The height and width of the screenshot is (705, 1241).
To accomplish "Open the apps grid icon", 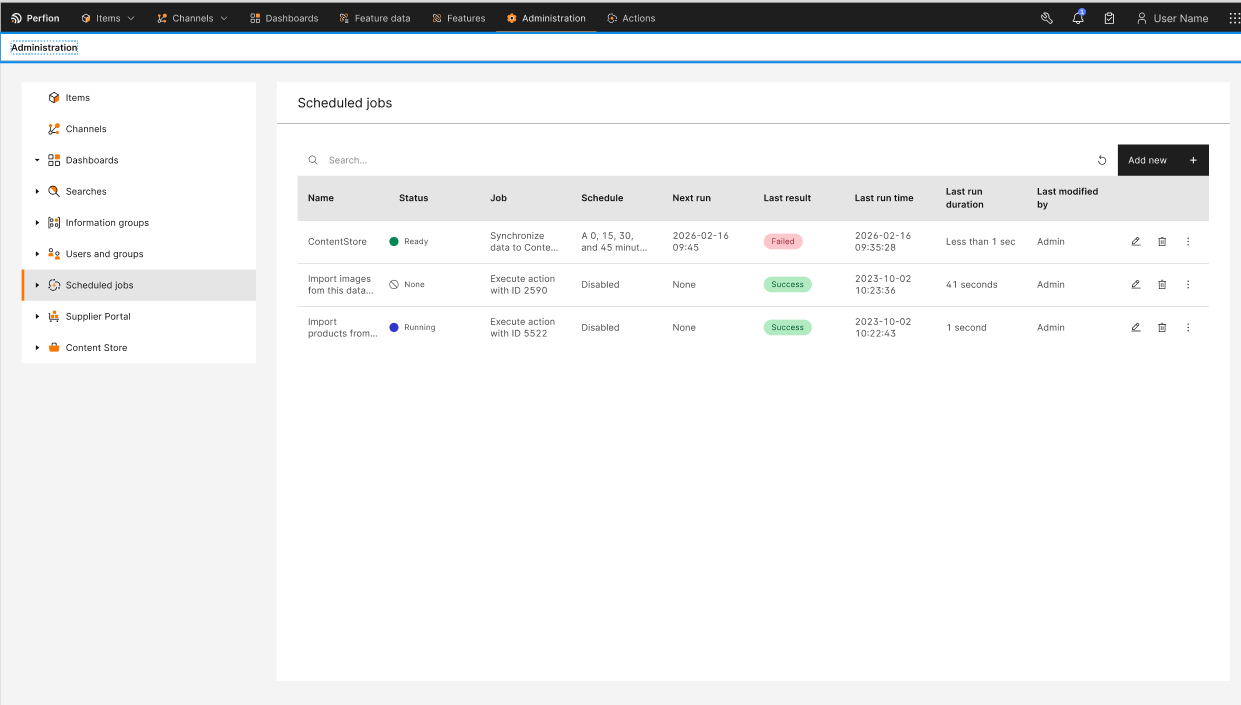I will coord(1234,18).
